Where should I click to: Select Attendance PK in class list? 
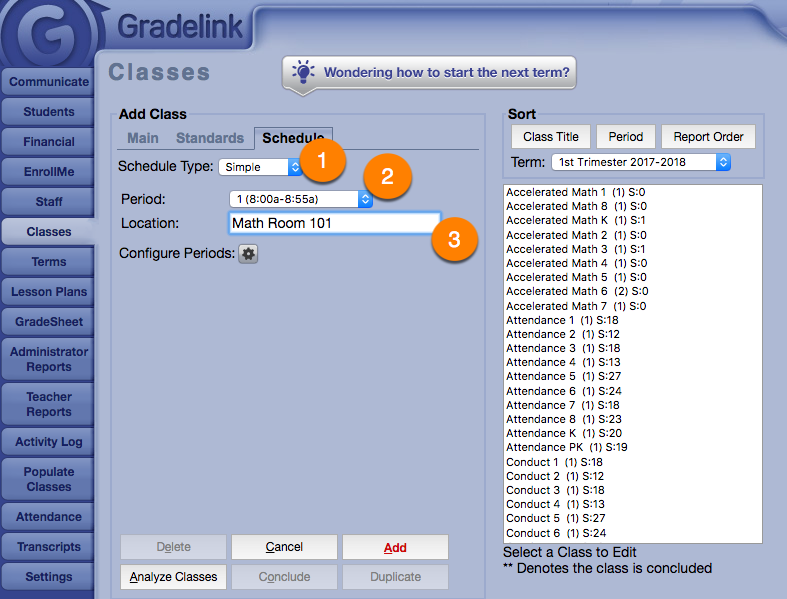click(566, 448)
